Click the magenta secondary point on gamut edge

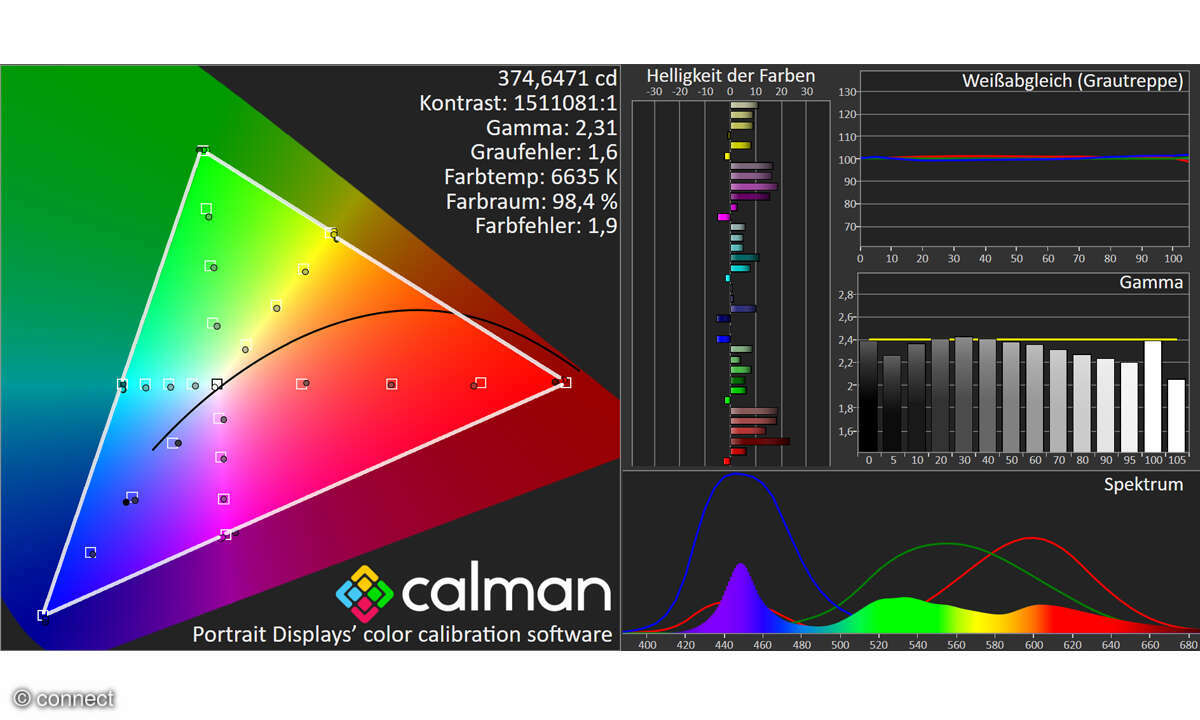(x=227, y=534)
